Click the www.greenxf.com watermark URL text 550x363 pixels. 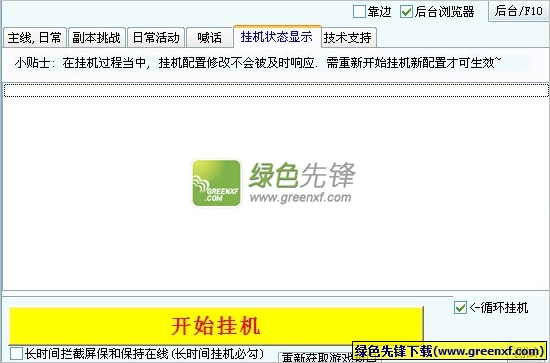tap(301, 197)
